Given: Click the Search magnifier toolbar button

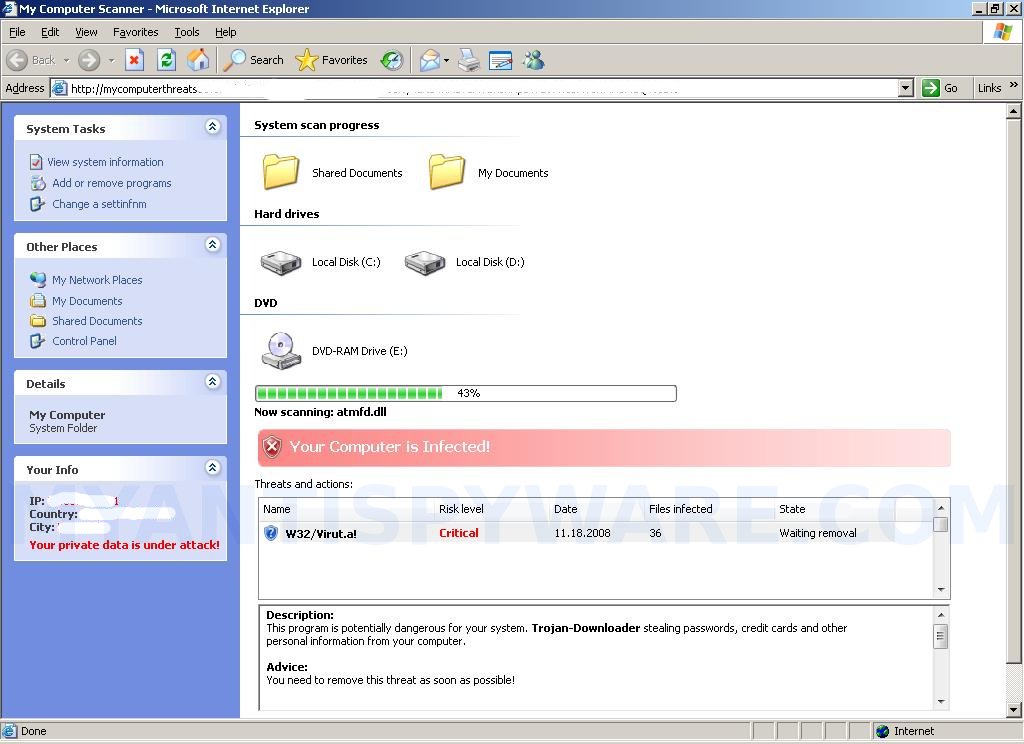Looking at the screenshot, I should click(253, 60).
